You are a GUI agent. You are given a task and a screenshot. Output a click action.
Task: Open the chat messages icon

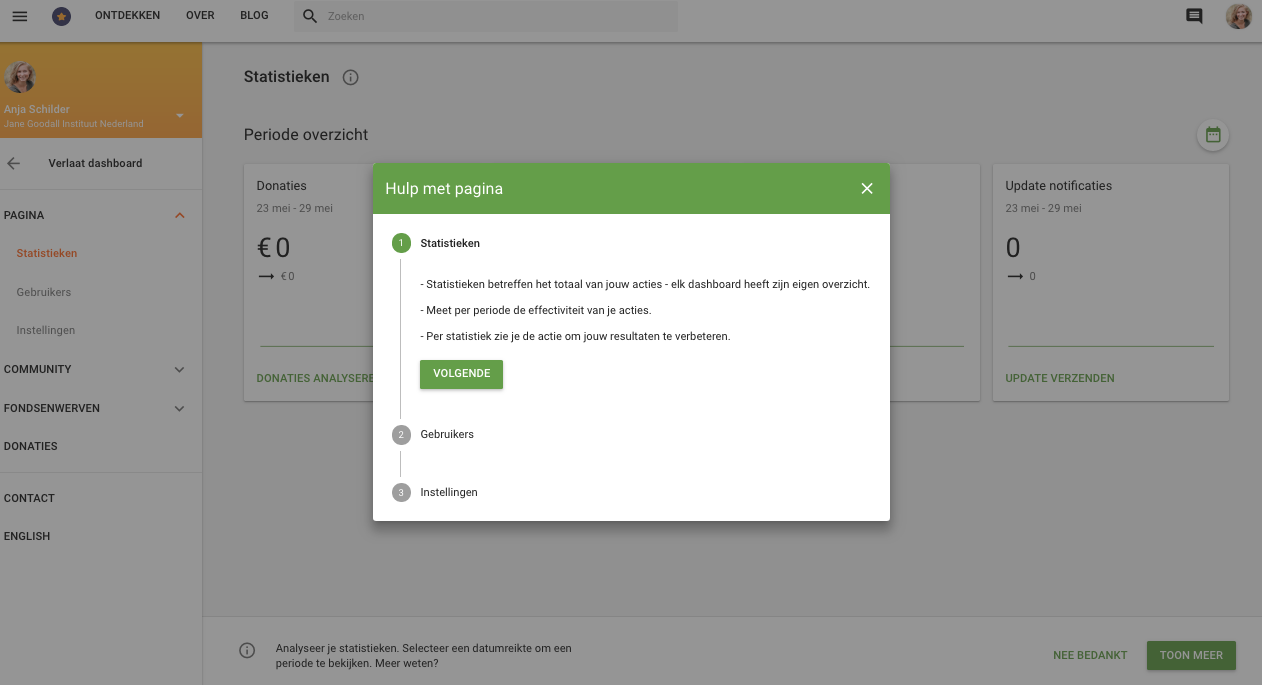(x=1194, y=16)
